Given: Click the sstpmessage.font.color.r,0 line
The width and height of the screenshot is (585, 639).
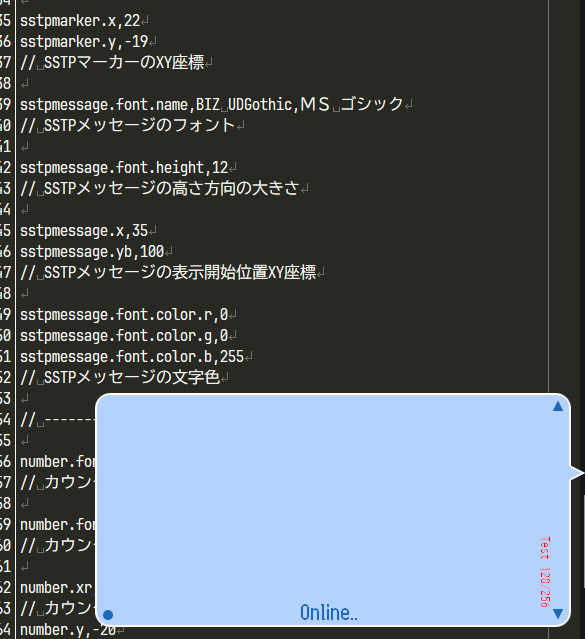Looking at the screenshot, I should coord(124,315).
